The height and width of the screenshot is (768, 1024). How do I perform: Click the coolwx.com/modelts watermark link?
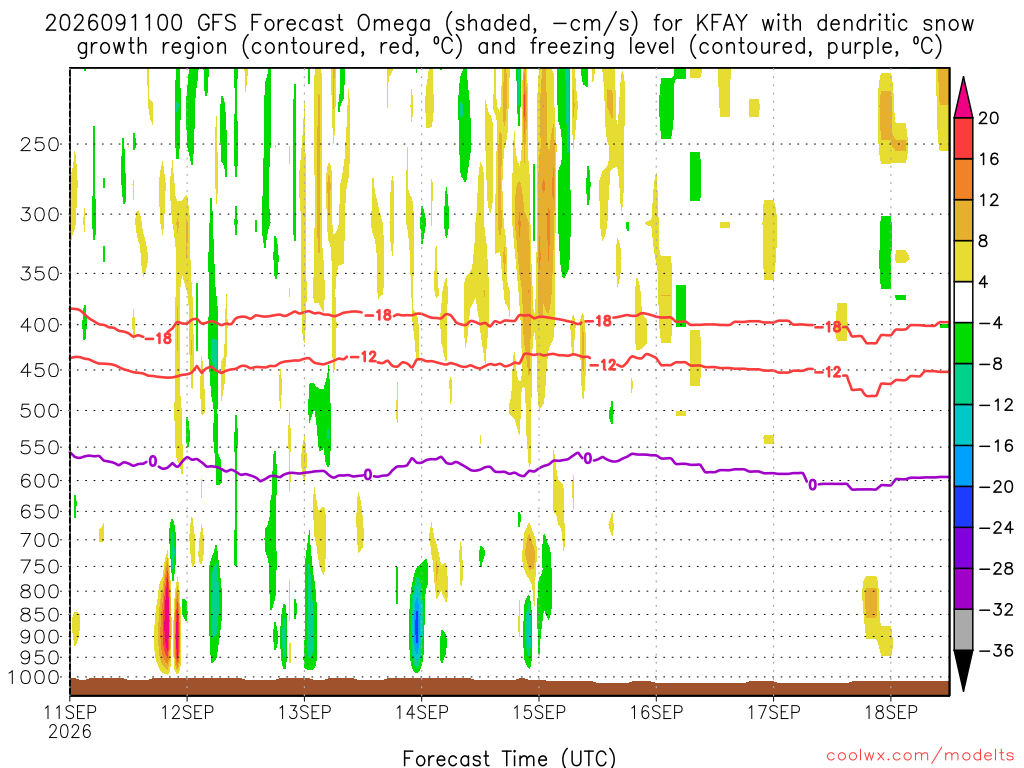(x=920, y=756)
